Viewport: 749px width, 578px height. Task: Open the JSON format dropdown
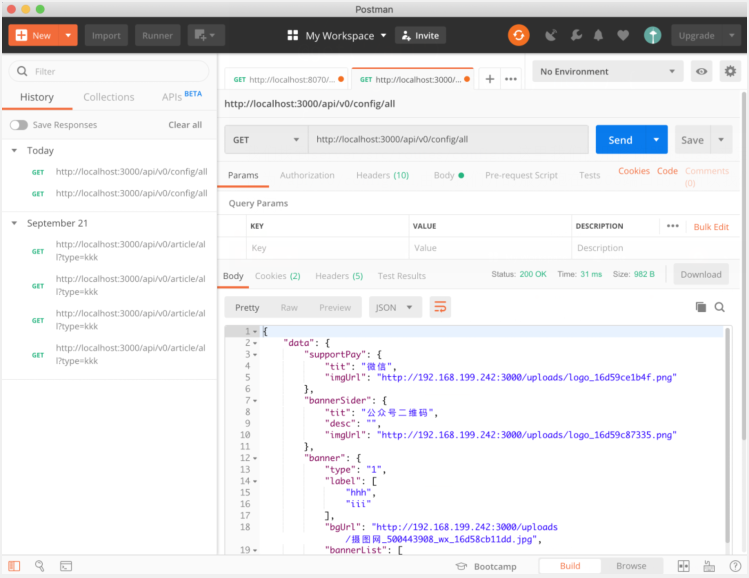tap(396, 307)
